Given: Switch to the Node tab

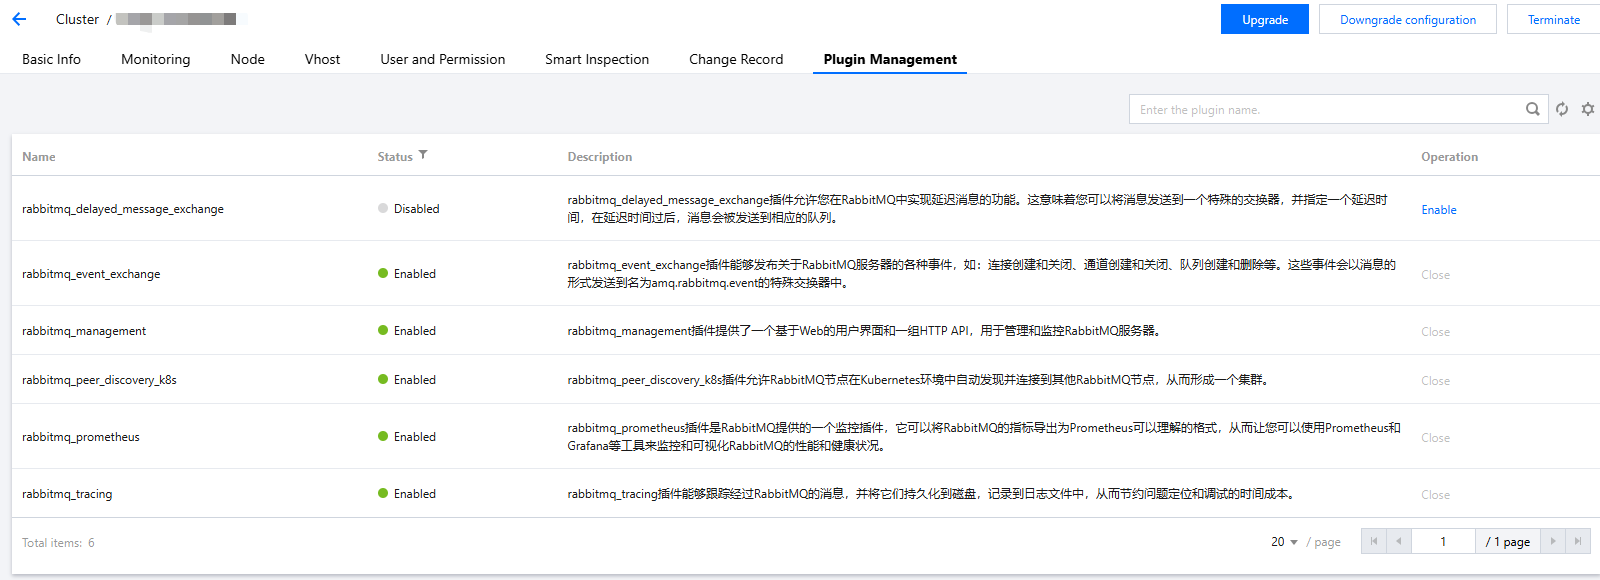Looking at the screenshot, I should (x=247, y=59).
